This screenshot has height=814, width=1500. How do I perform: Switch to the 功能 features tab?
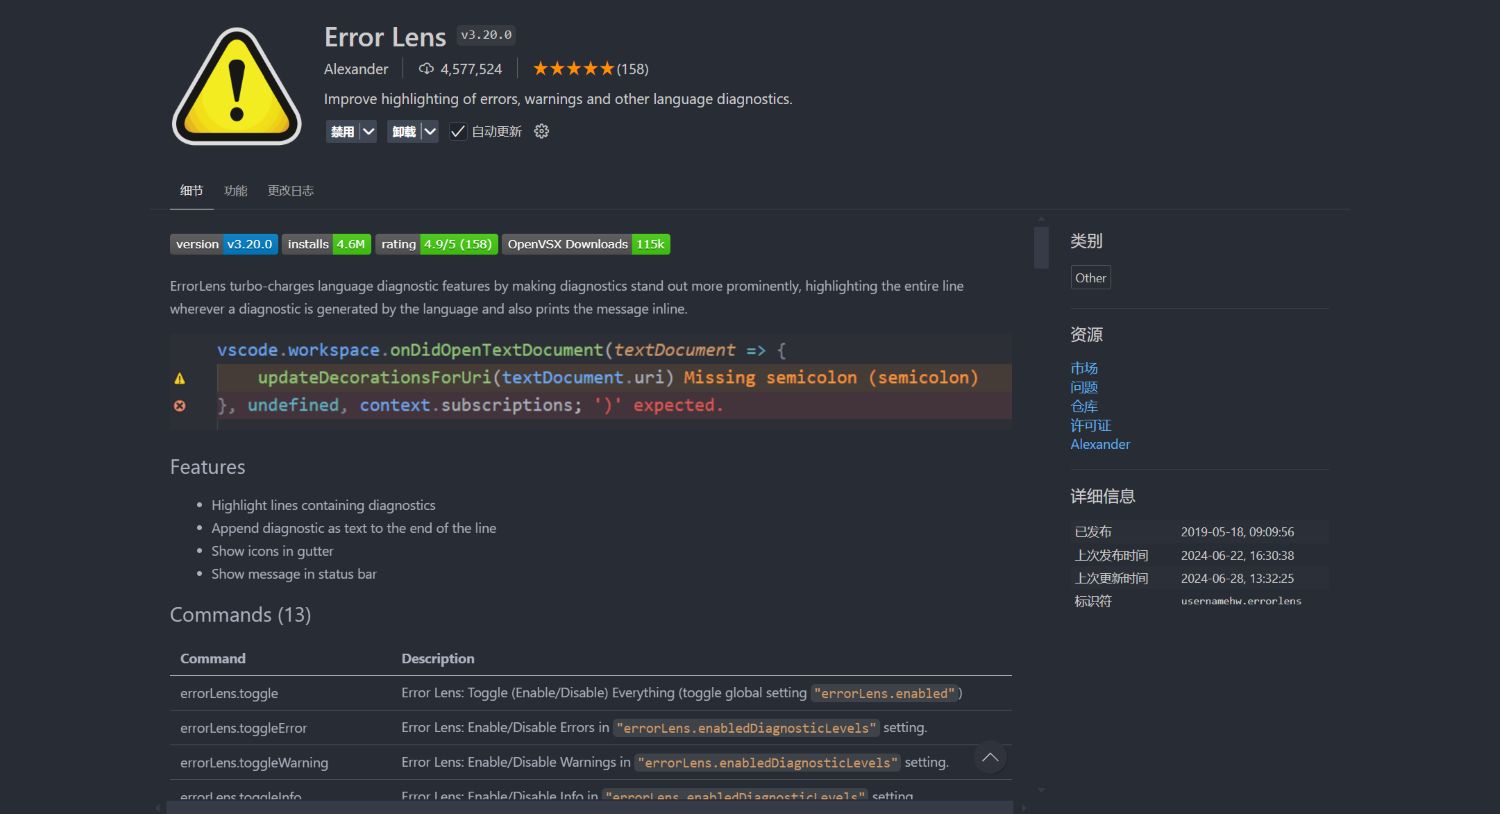pyautogui.click(x=236, y=190)
